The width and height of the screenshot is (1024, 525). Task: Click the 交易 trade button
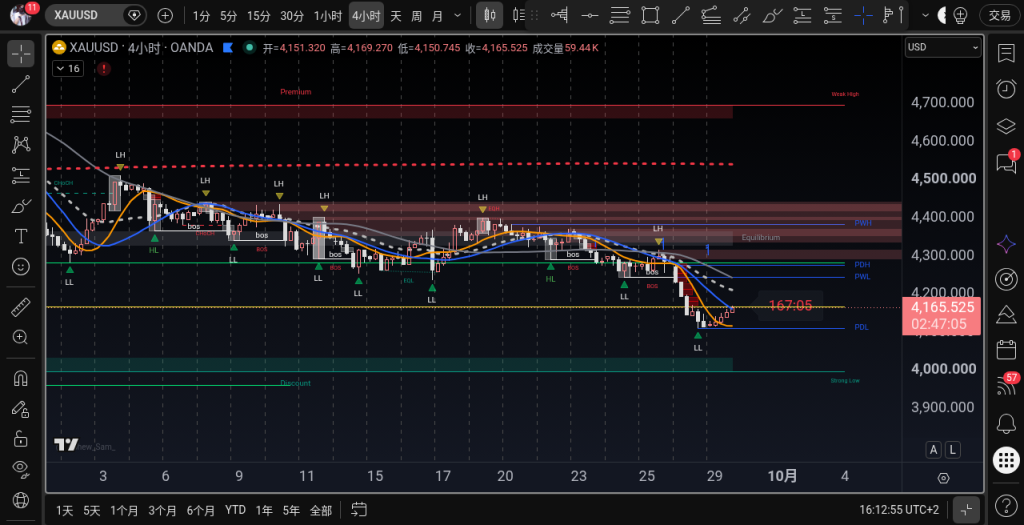coord(1000,16)
